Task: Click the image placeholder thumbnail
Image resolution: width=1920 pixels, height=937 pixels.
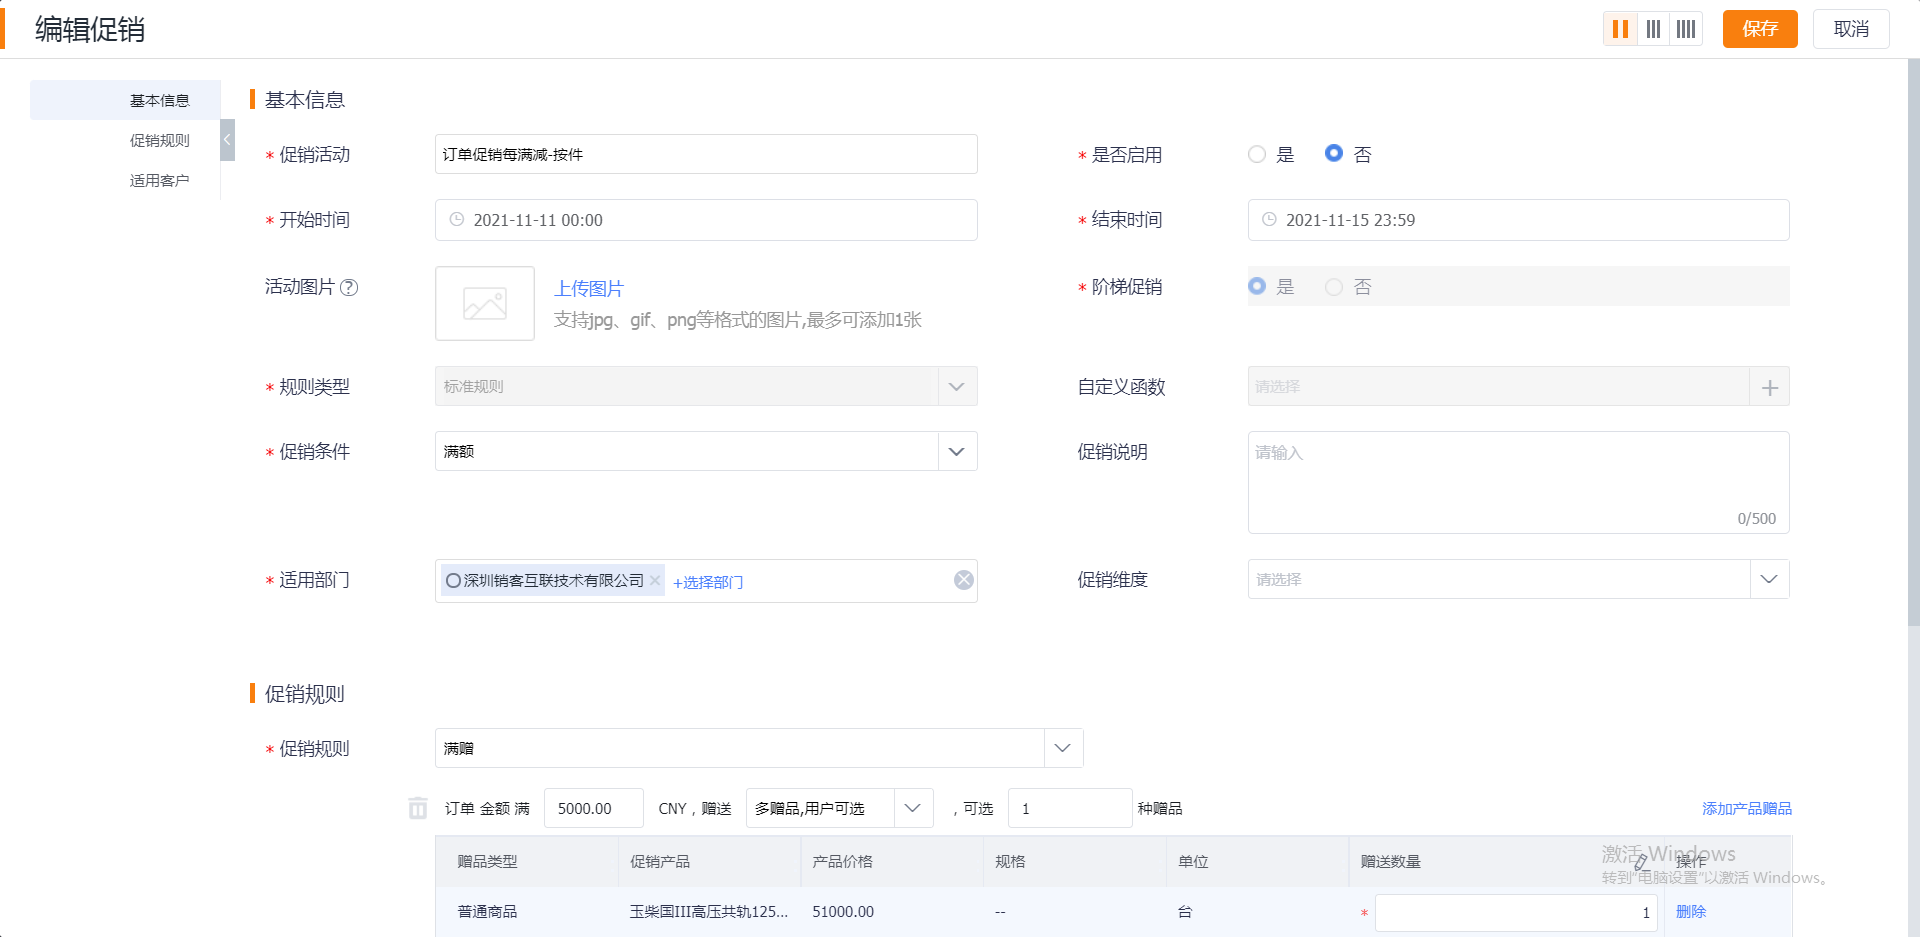Action: click(x=485, y=303)
